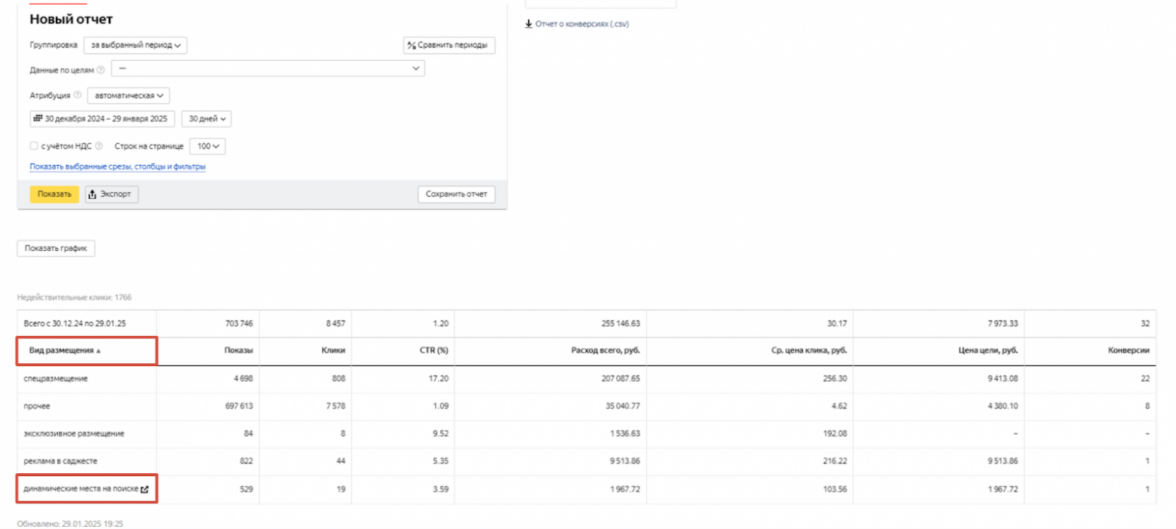Click the help icon next to с учётом НДС

pyautogui.click(x=99, y=146)
